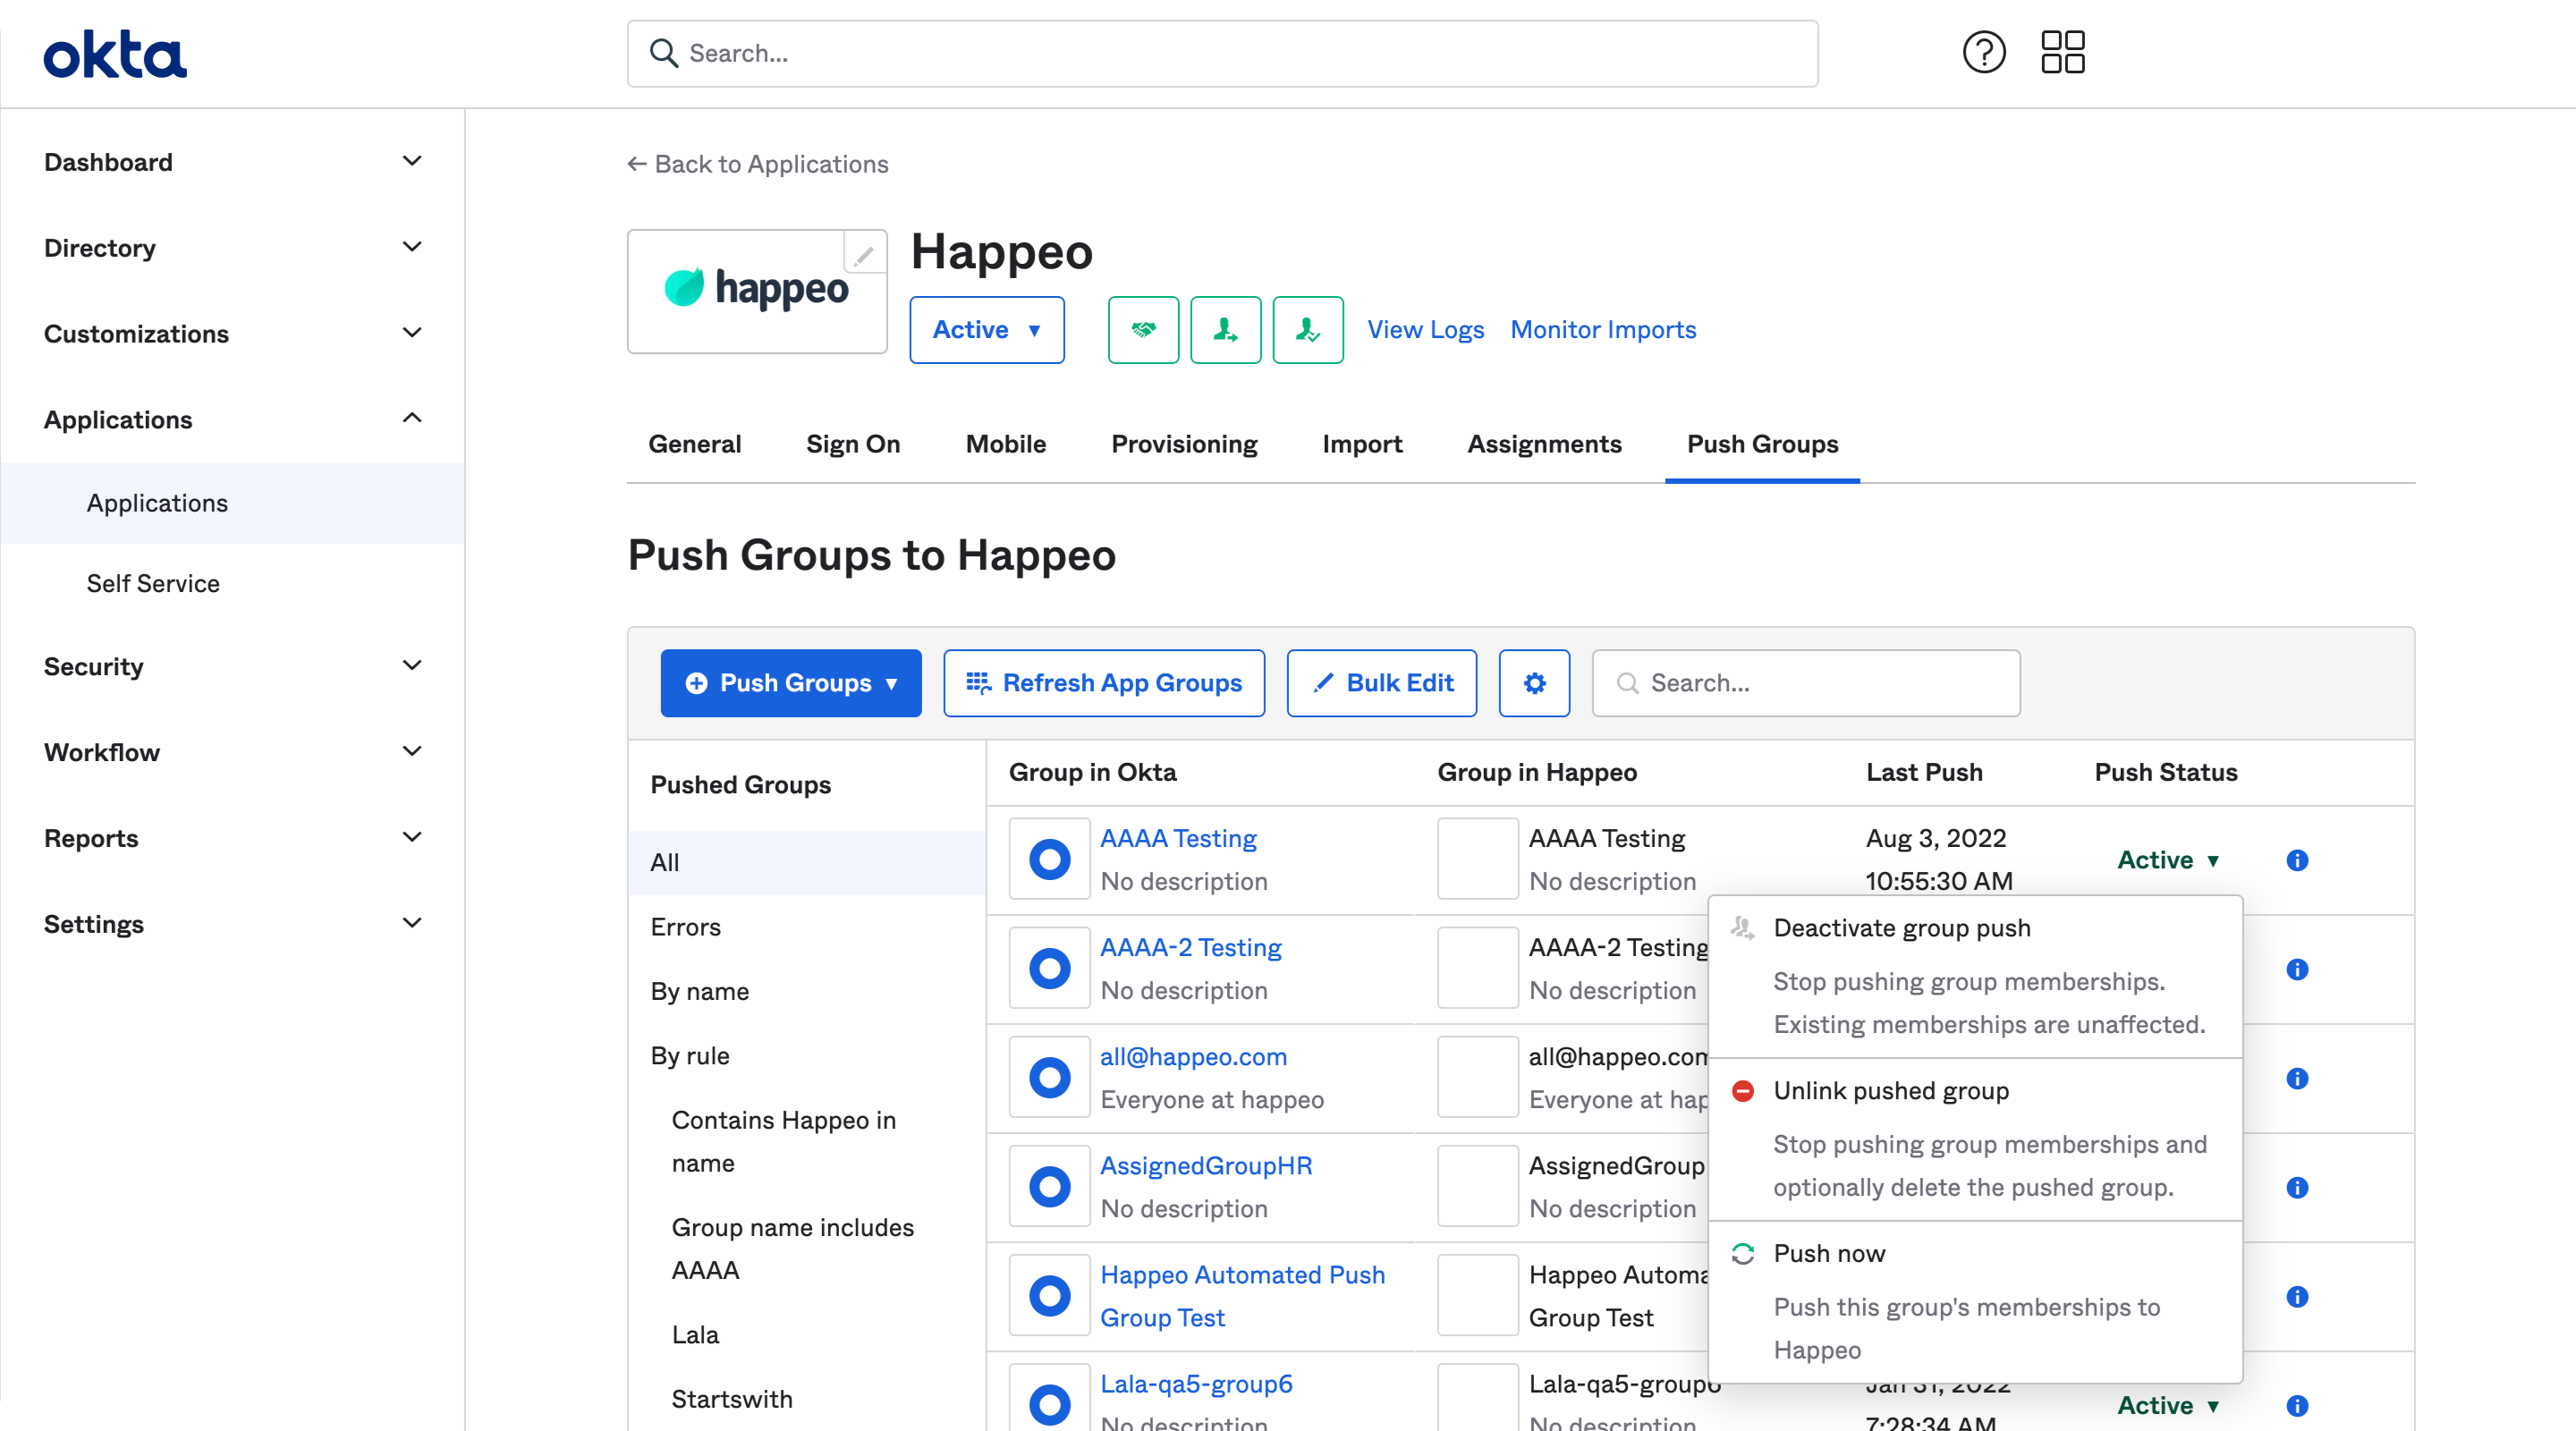Viewport: 2576px width, 1431px height.
Task: Go back to Applications link
Action: (757, 164)
